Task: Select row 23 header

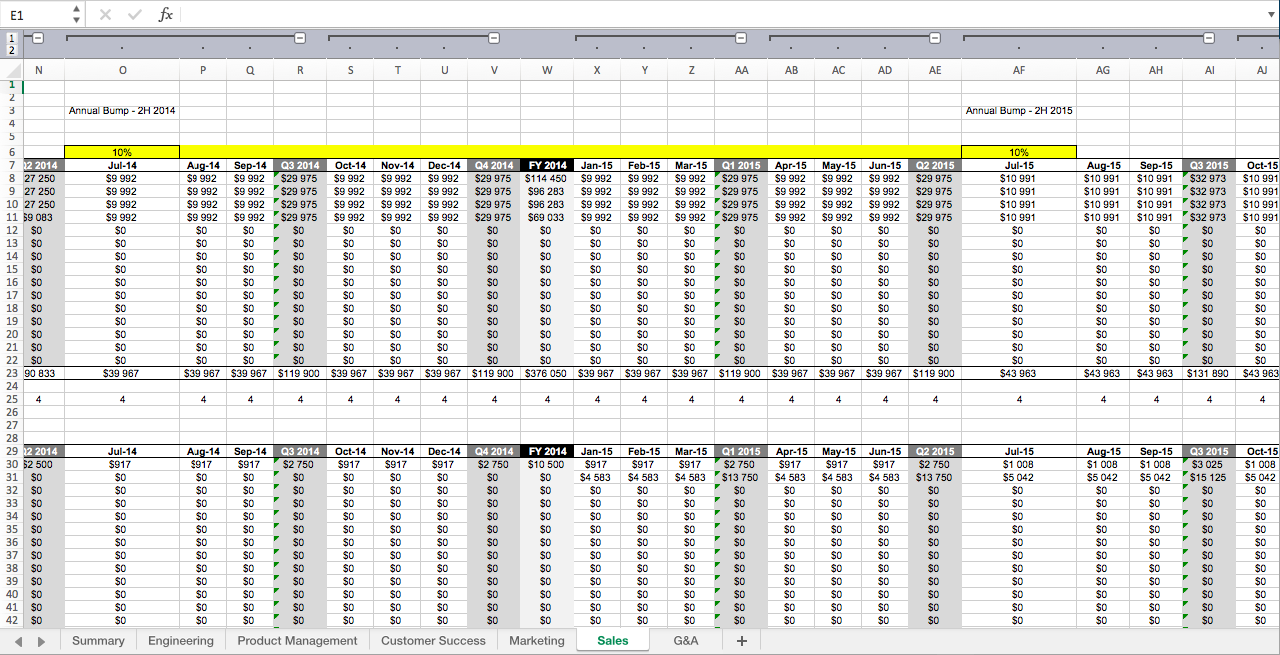Action: pos(11,373)
